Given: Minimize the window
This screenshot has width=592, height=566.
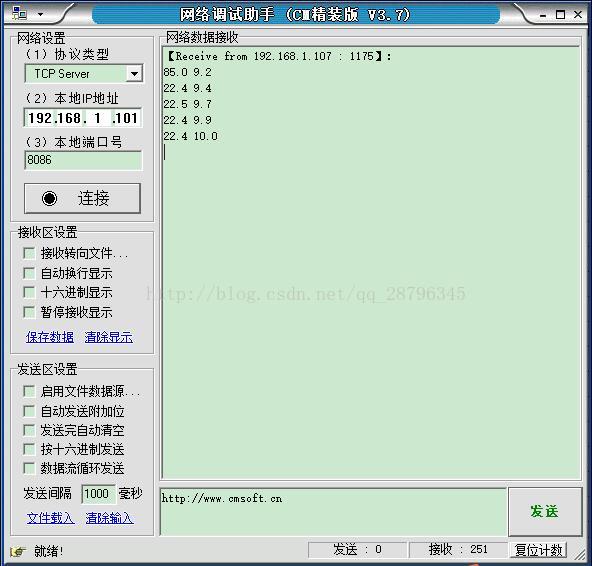Looking at the screenshot, I should click(x=543, y=15).
